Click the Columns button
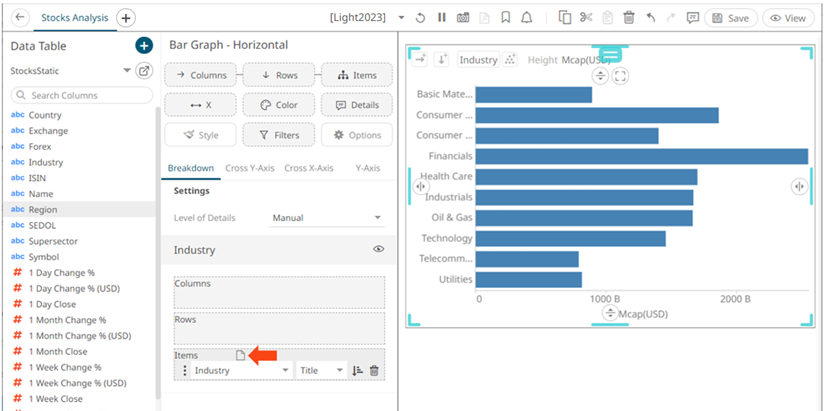Image resolution: width=825 pixels, height=411 pixels. (200, 75)
